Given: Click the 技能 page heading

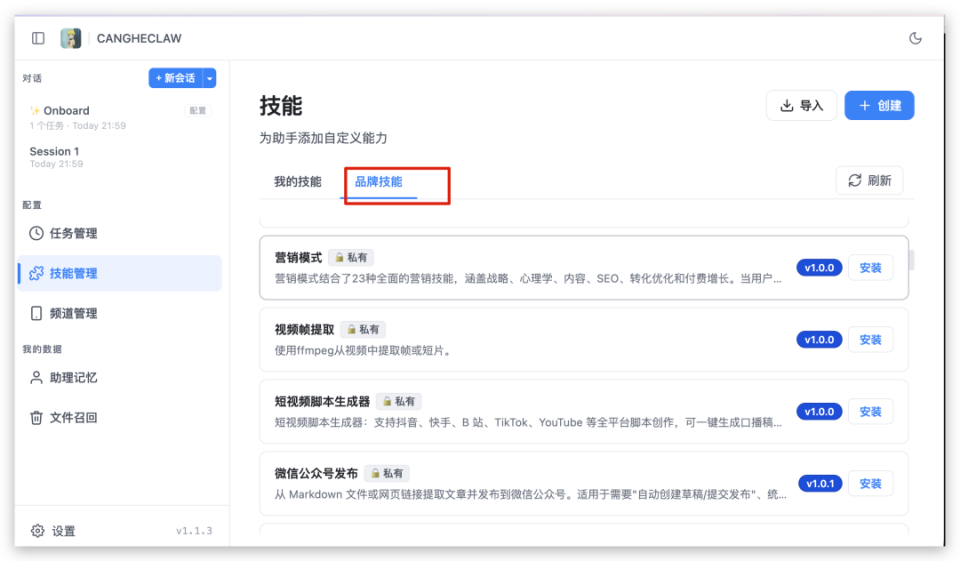Looking at the screenshot, I should point(280,106).
